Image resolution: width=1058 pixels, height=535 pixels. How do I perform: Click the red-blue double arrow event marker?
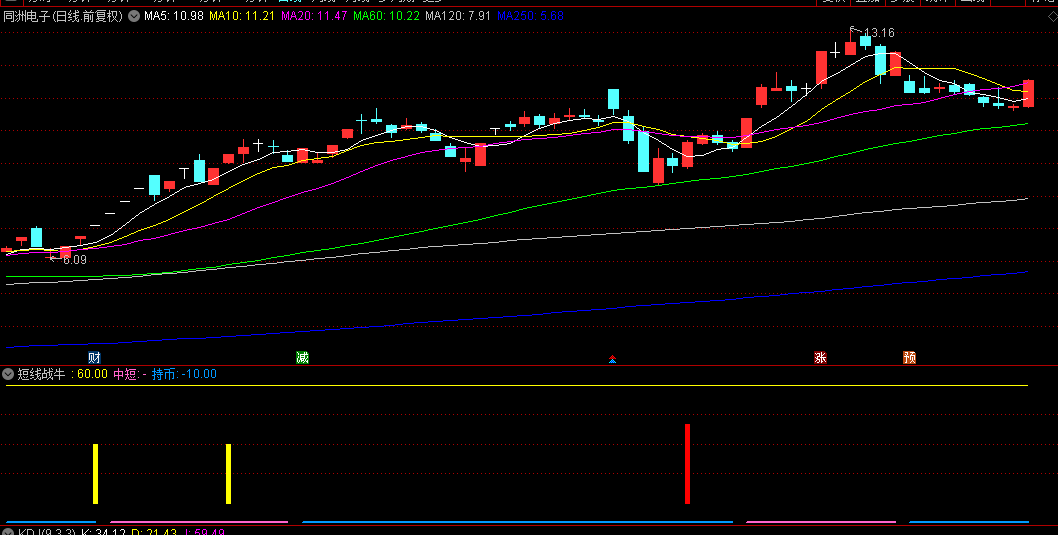(x=612, y=359)
